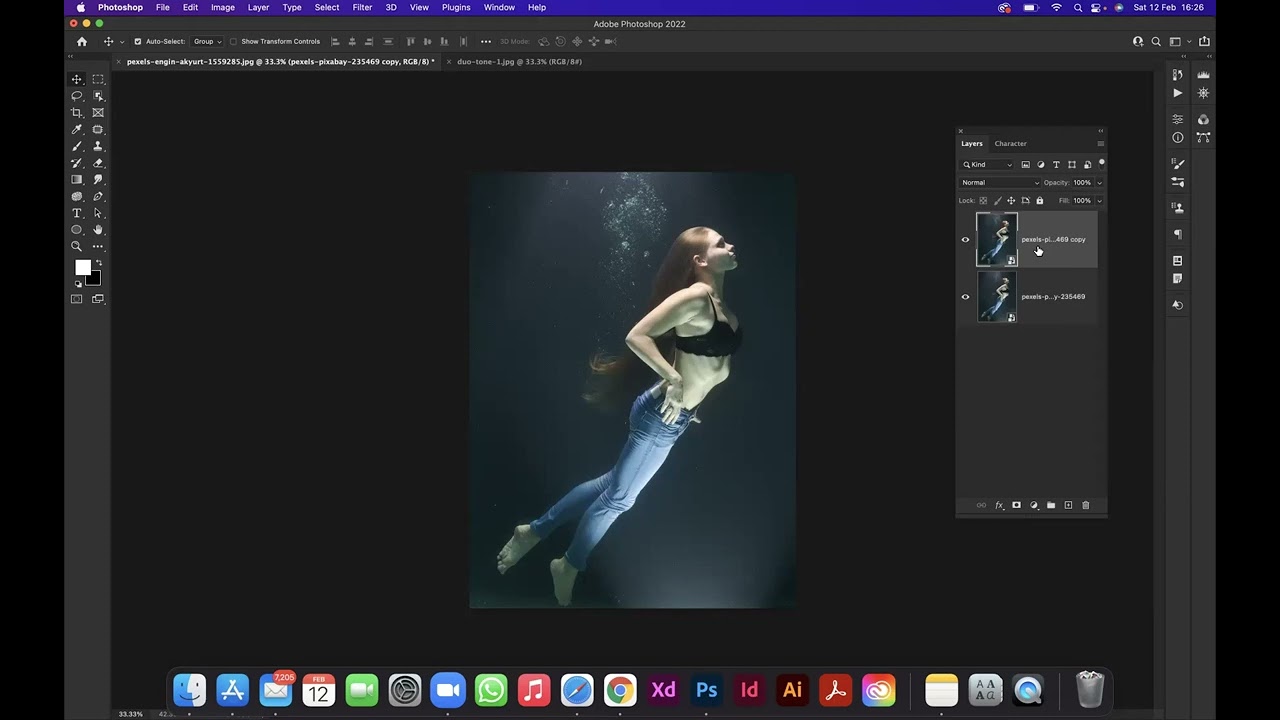The height and width of the screenshot is (720, 1280).
Task: Select the Lasso tool
Action: 77,96
